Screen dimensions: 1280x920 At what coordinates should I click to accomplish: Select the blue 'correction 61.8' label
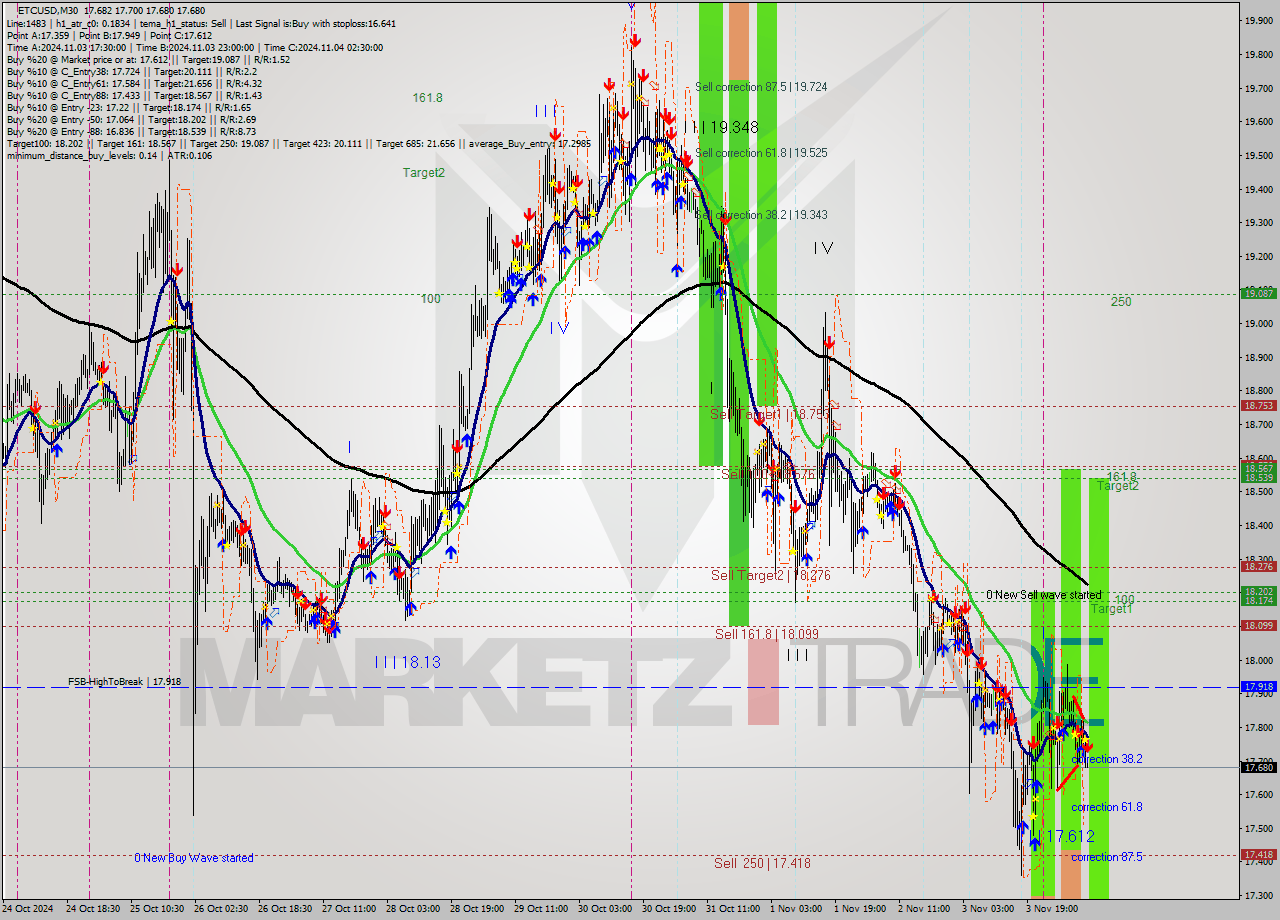tap(1107, 807)
